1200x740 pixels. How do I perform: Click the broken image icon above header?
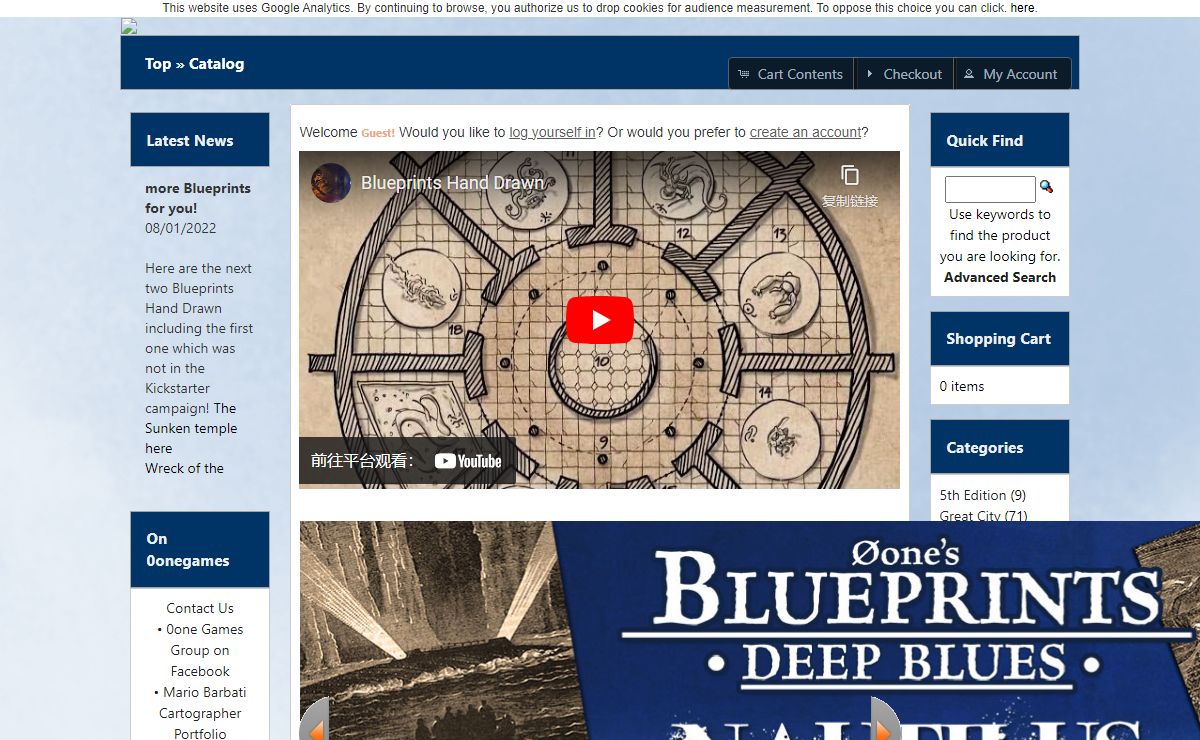pos(129,27)
